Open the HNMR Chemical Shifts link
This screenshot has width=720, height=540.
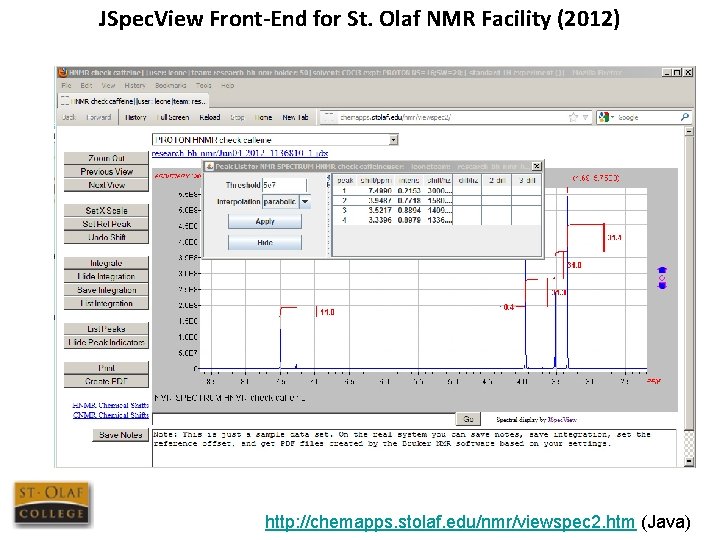tap(110, 405)
